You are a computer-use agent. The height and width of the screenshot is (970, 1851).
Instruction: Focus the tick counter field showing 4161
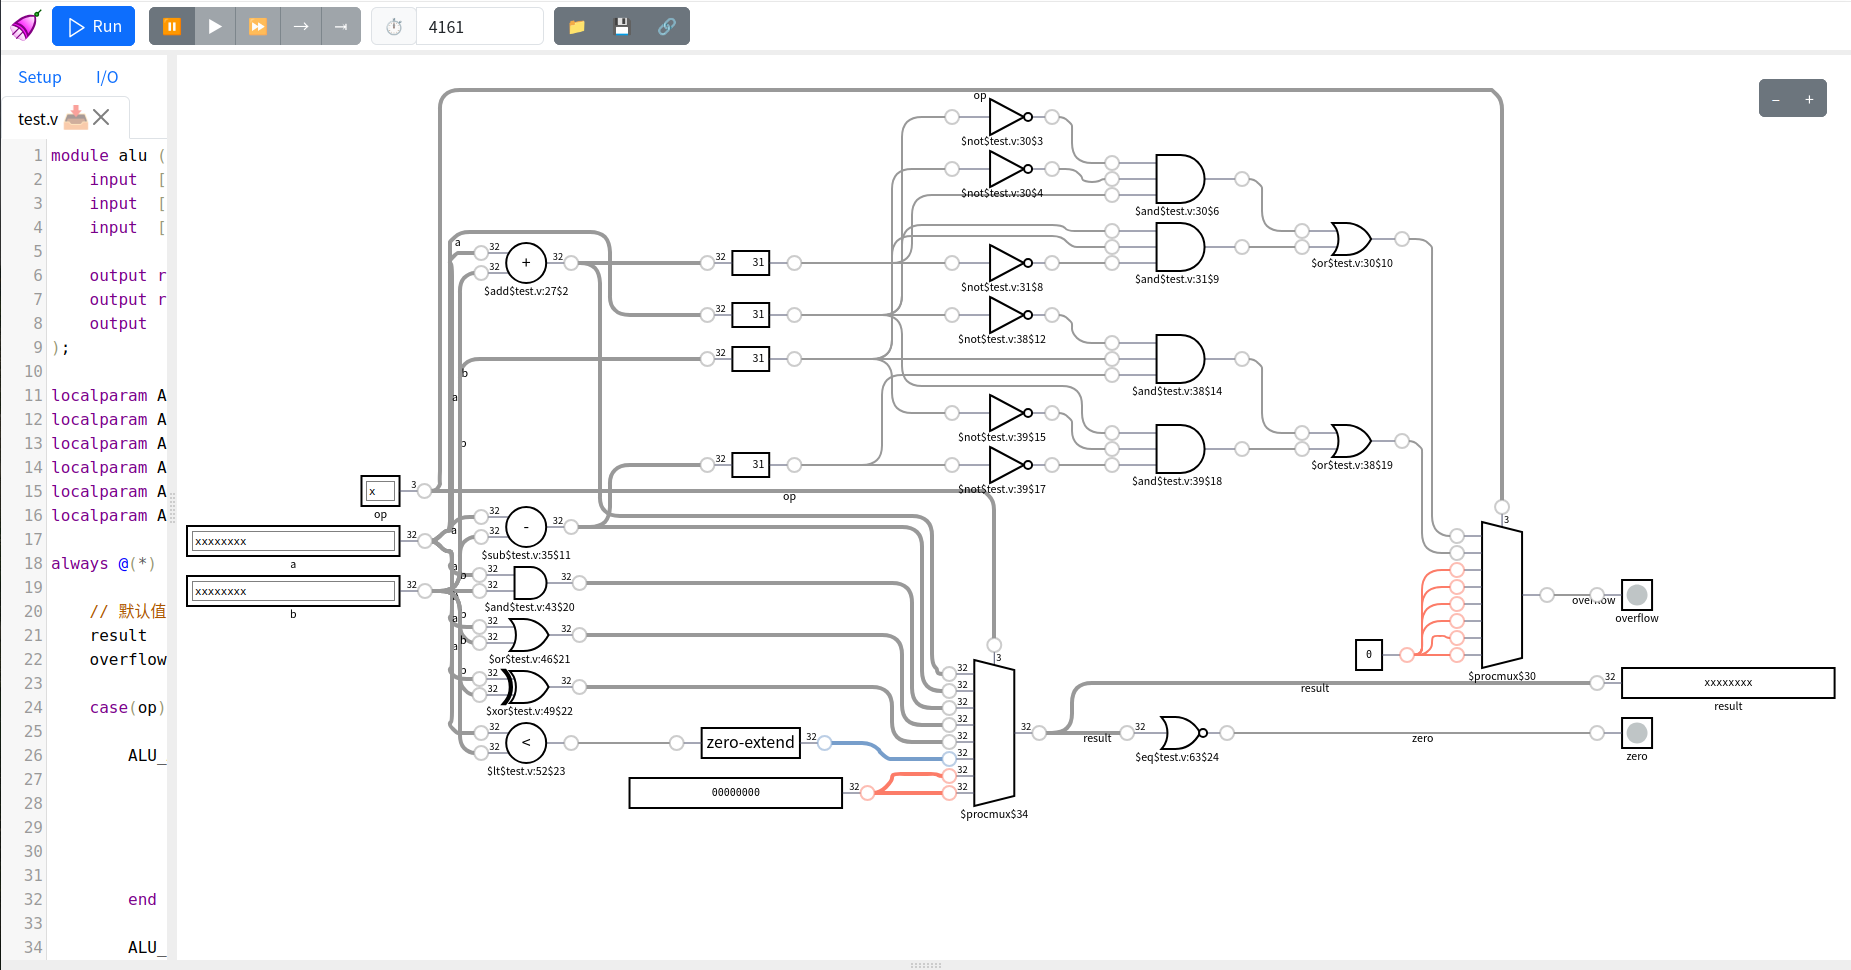(479, 27)
